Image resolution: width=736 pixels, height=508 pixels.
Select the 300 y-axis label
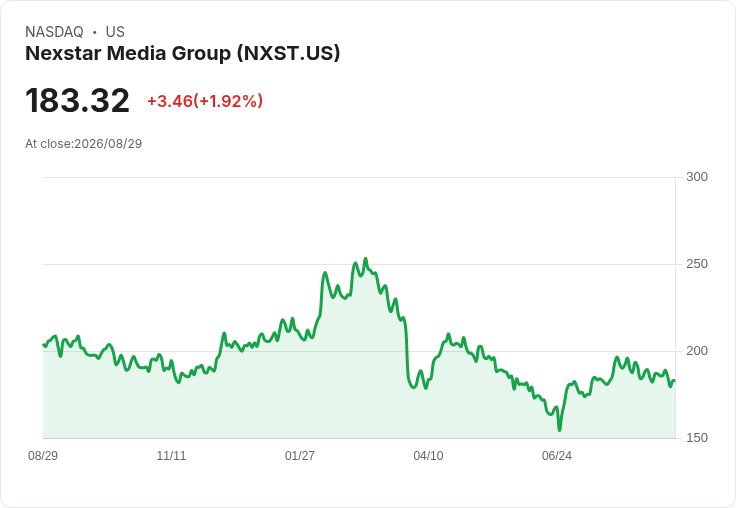(697, 177)
